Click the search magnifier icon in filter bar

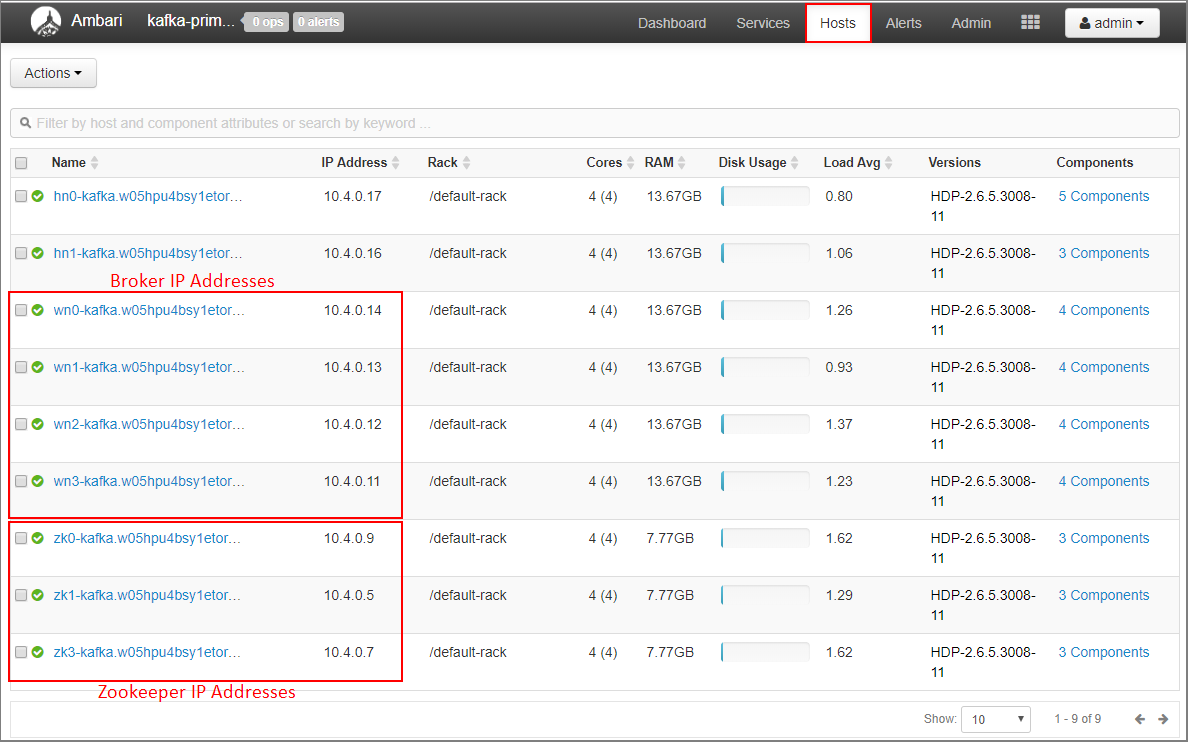pos(25,122)
